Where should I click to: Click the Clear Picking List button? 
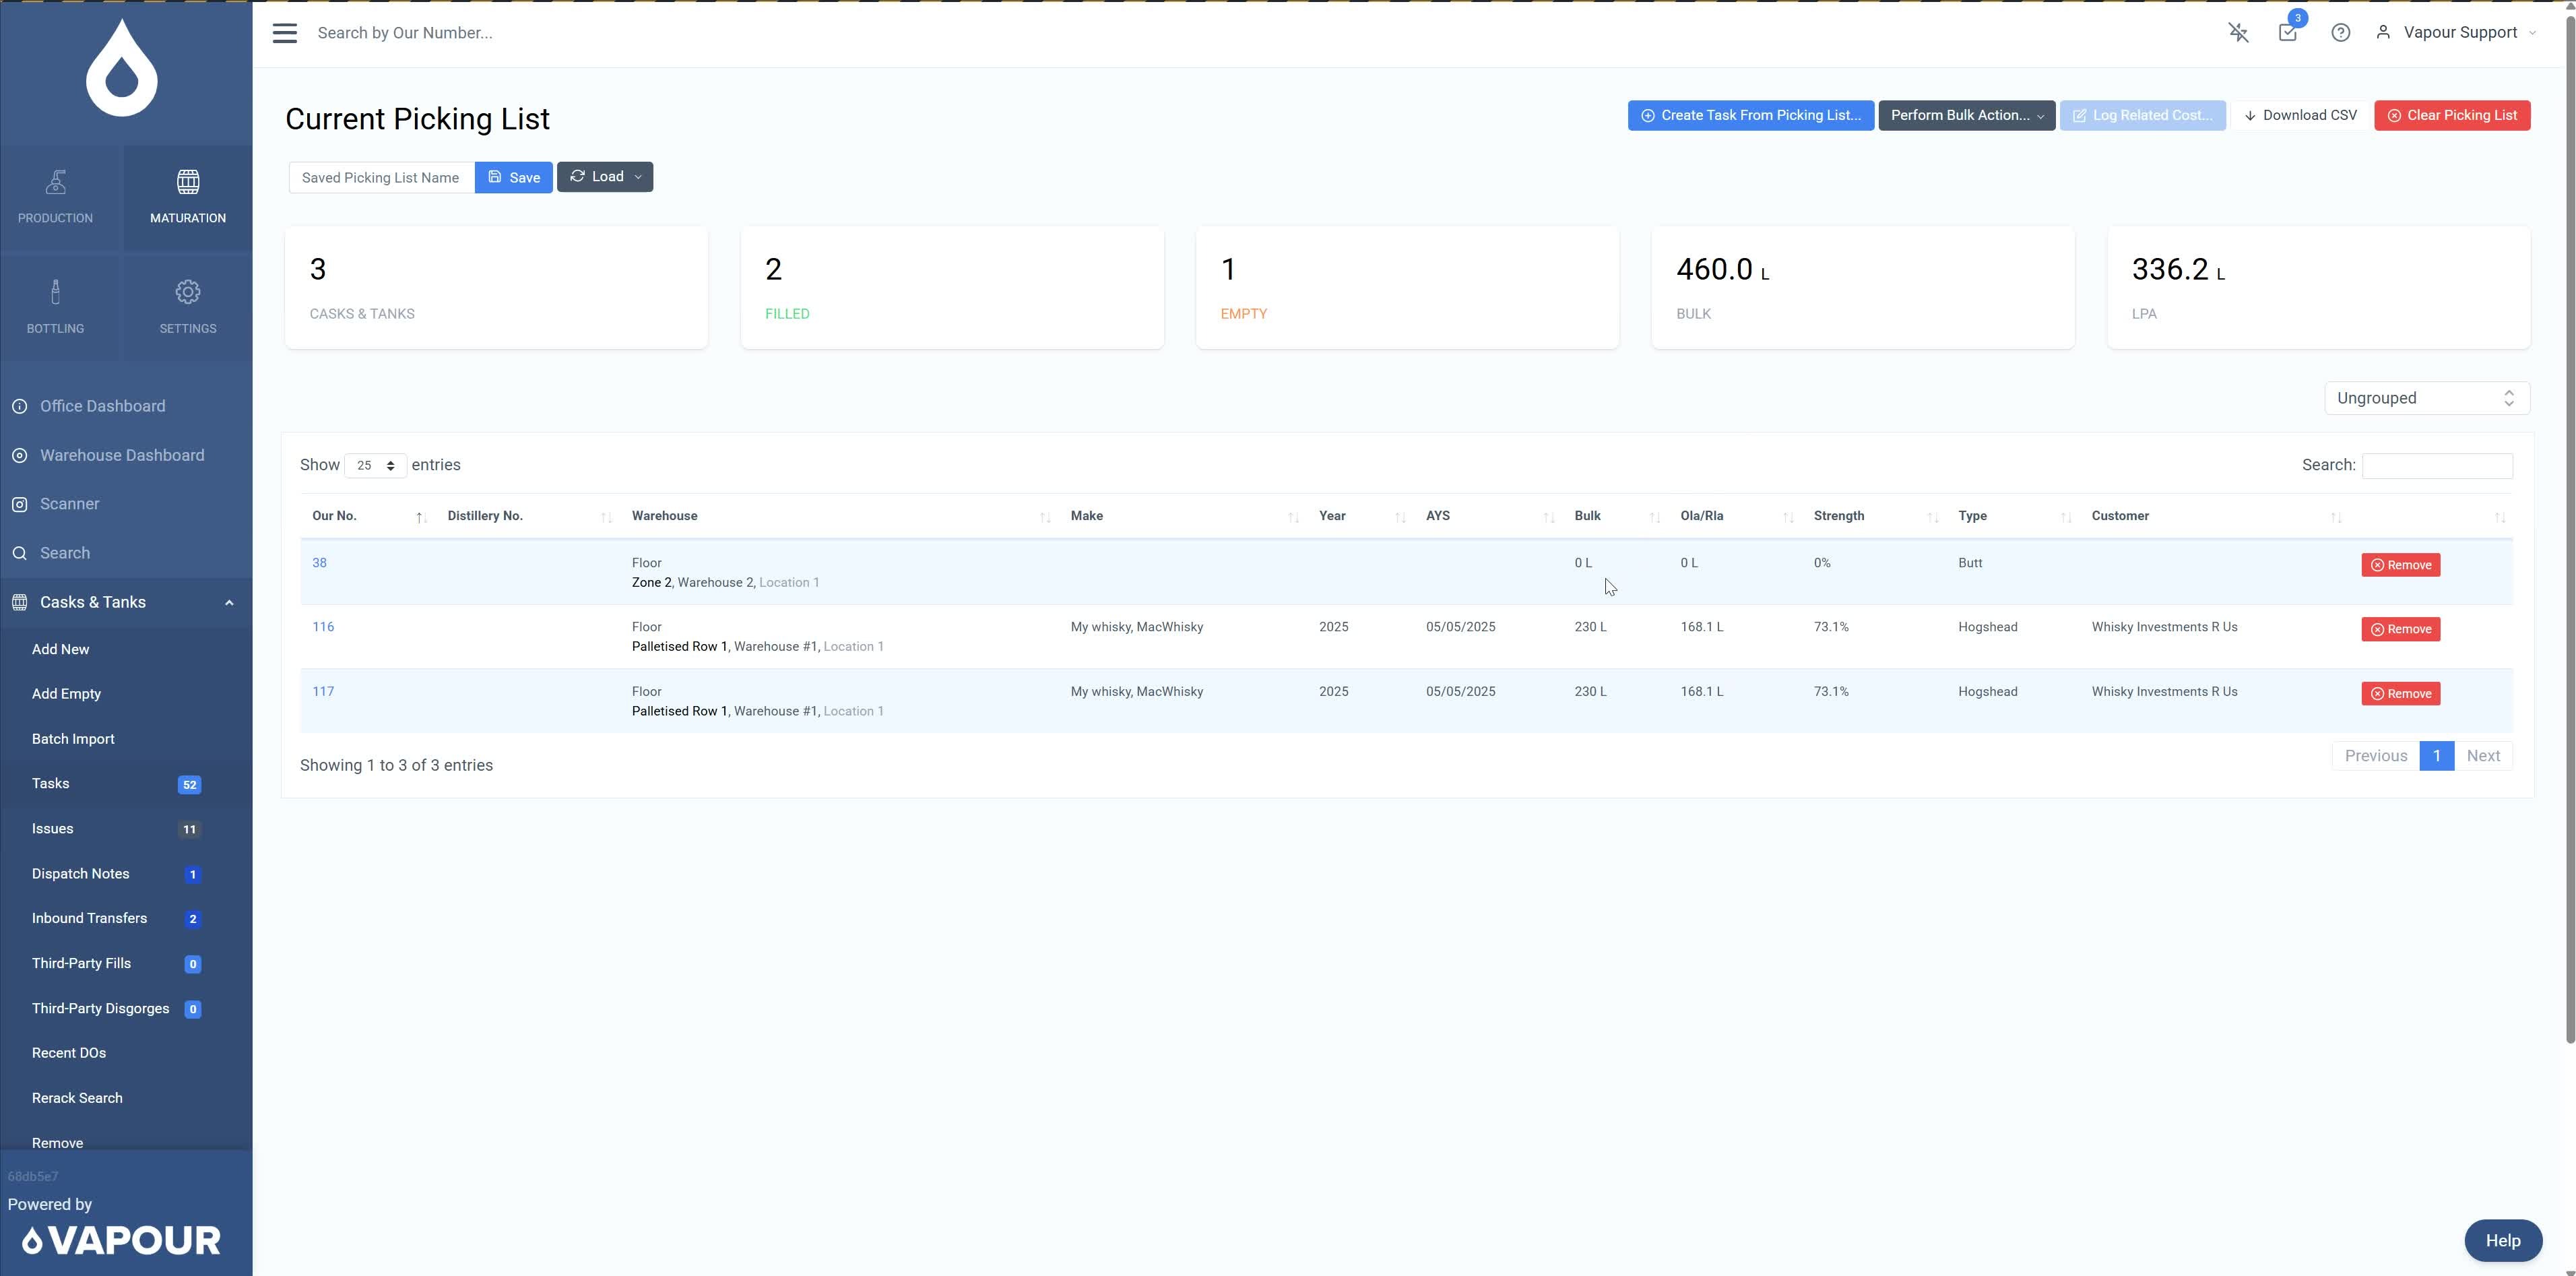[2452, 115]
